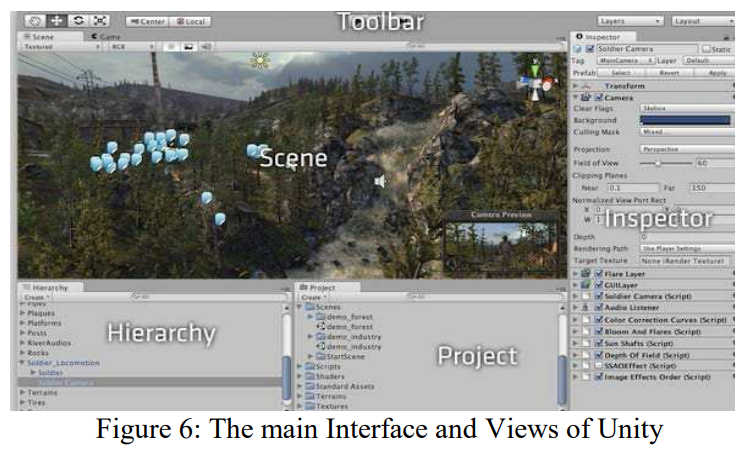Toggle the Soldier Camera active checkbox
This screenshot has width=740, height=450.
[589, 49]
